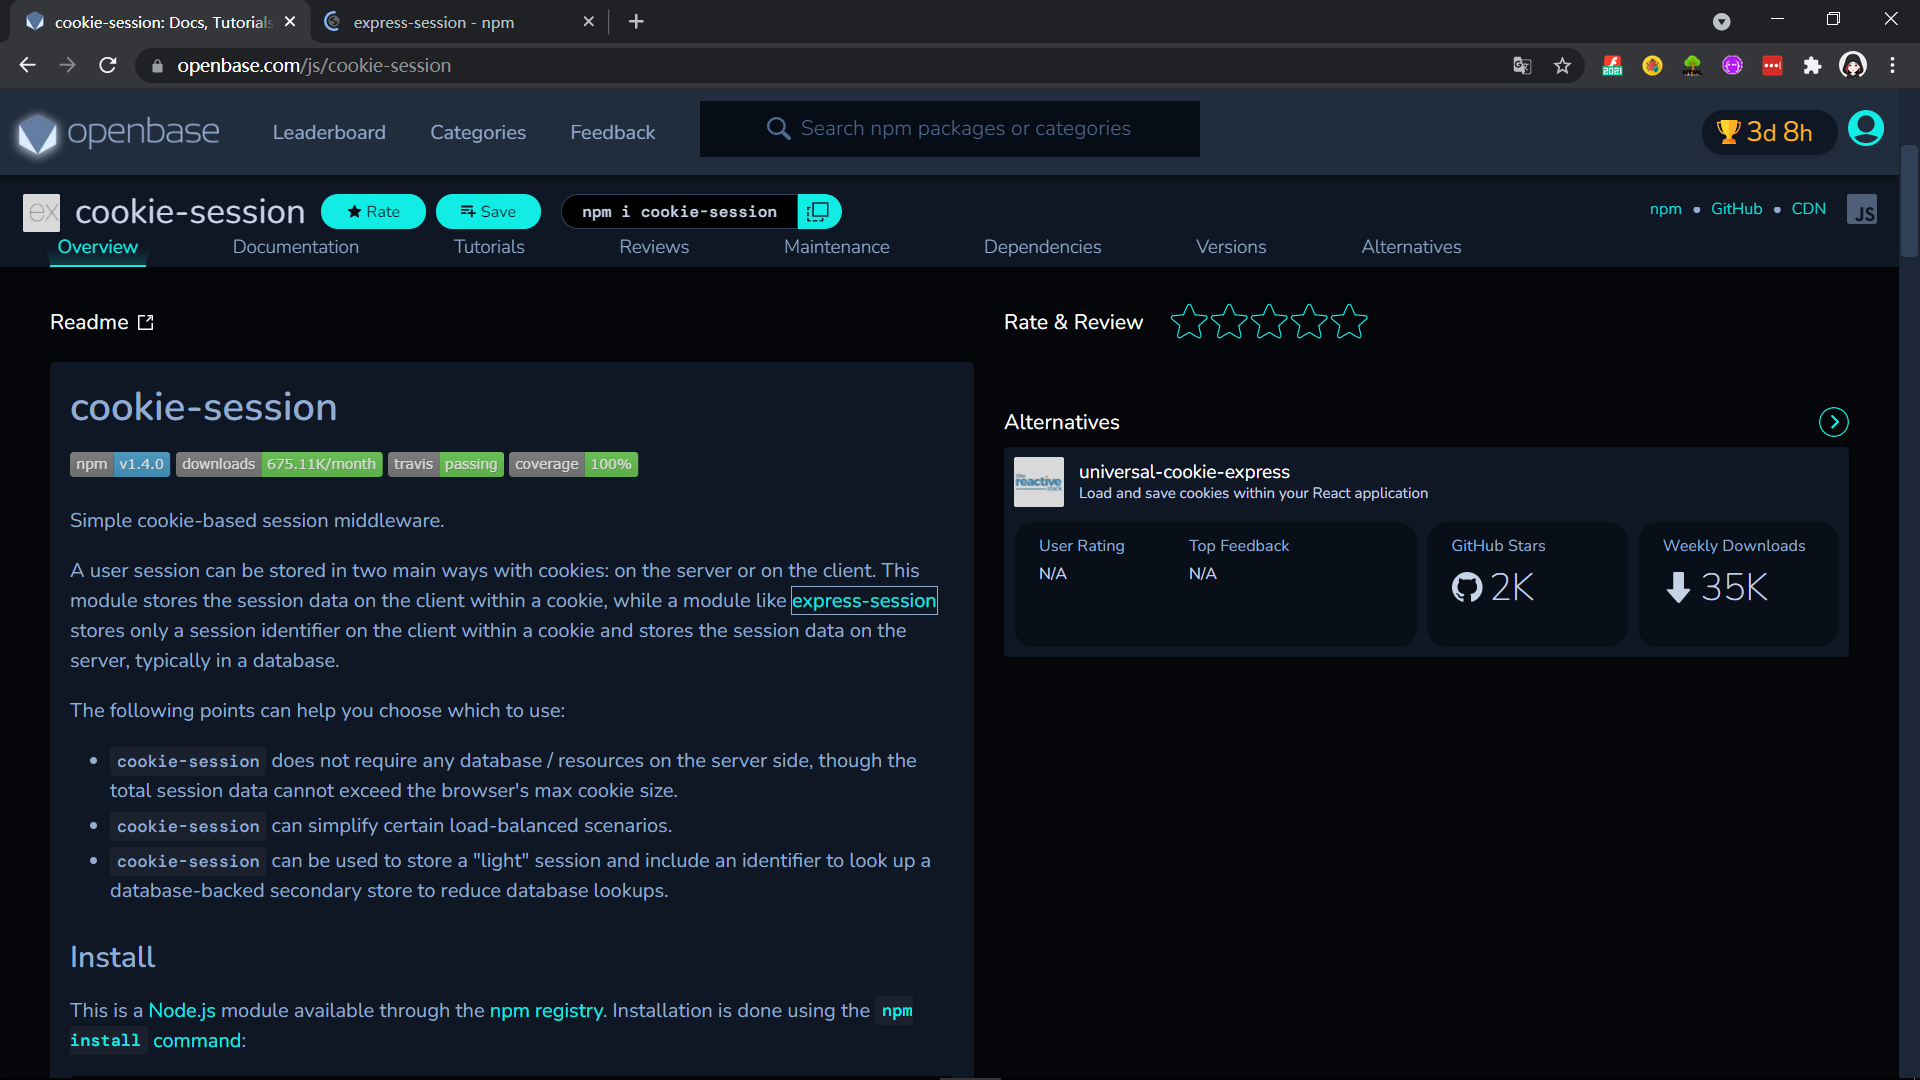
Task: Follow the express-session link in readme
Action: 864,601
